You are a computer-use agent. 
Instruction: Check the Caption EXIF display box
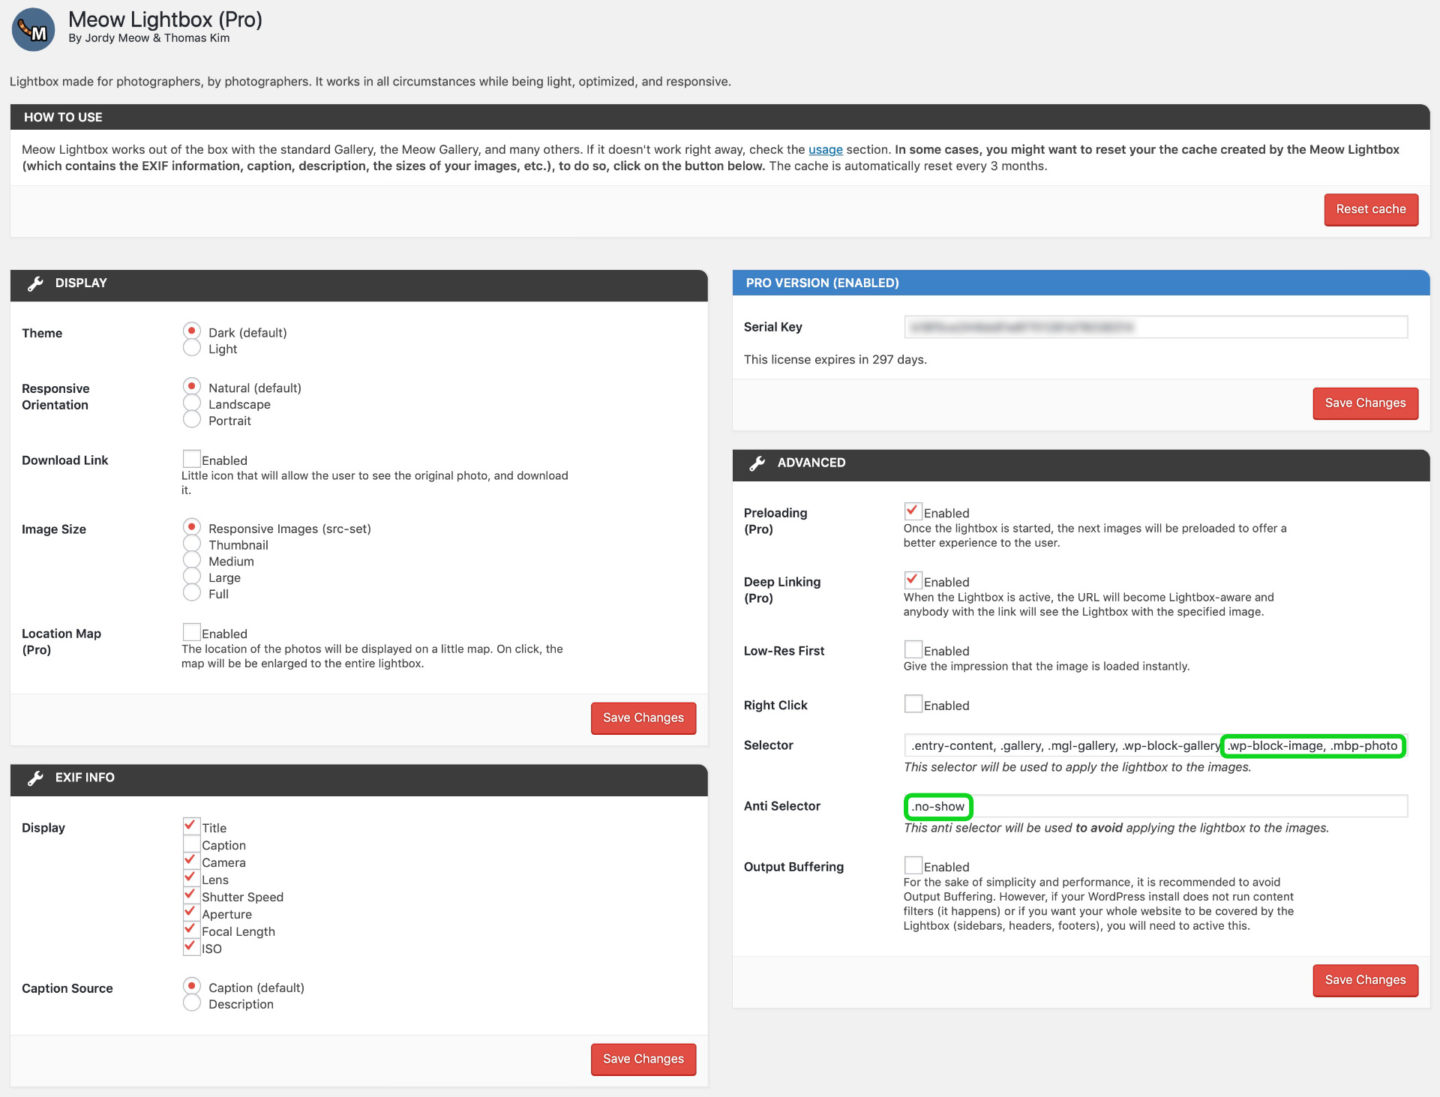191,844
